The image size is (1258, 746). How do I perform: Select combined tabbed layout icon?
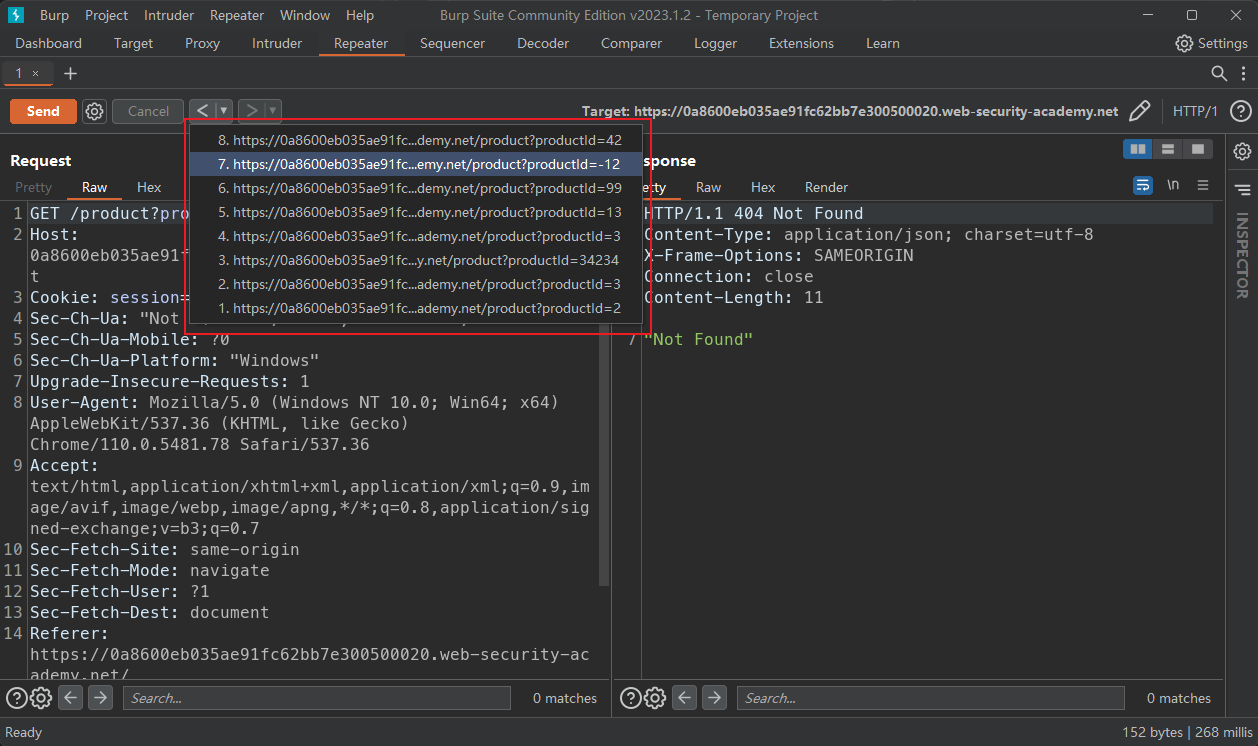(x=1198, y=149)
